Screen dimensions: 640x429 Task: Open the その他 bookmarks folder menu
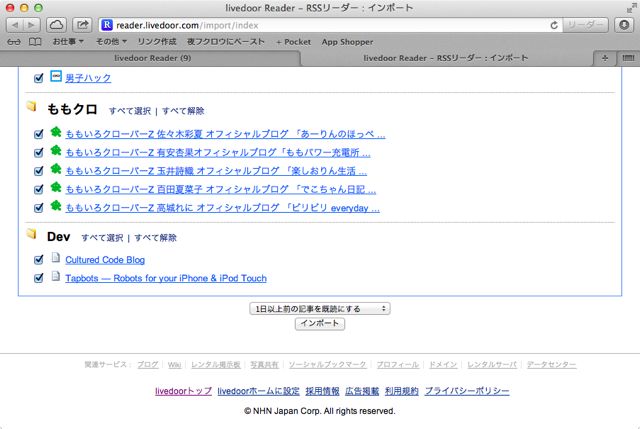click(x=111, y=42)
